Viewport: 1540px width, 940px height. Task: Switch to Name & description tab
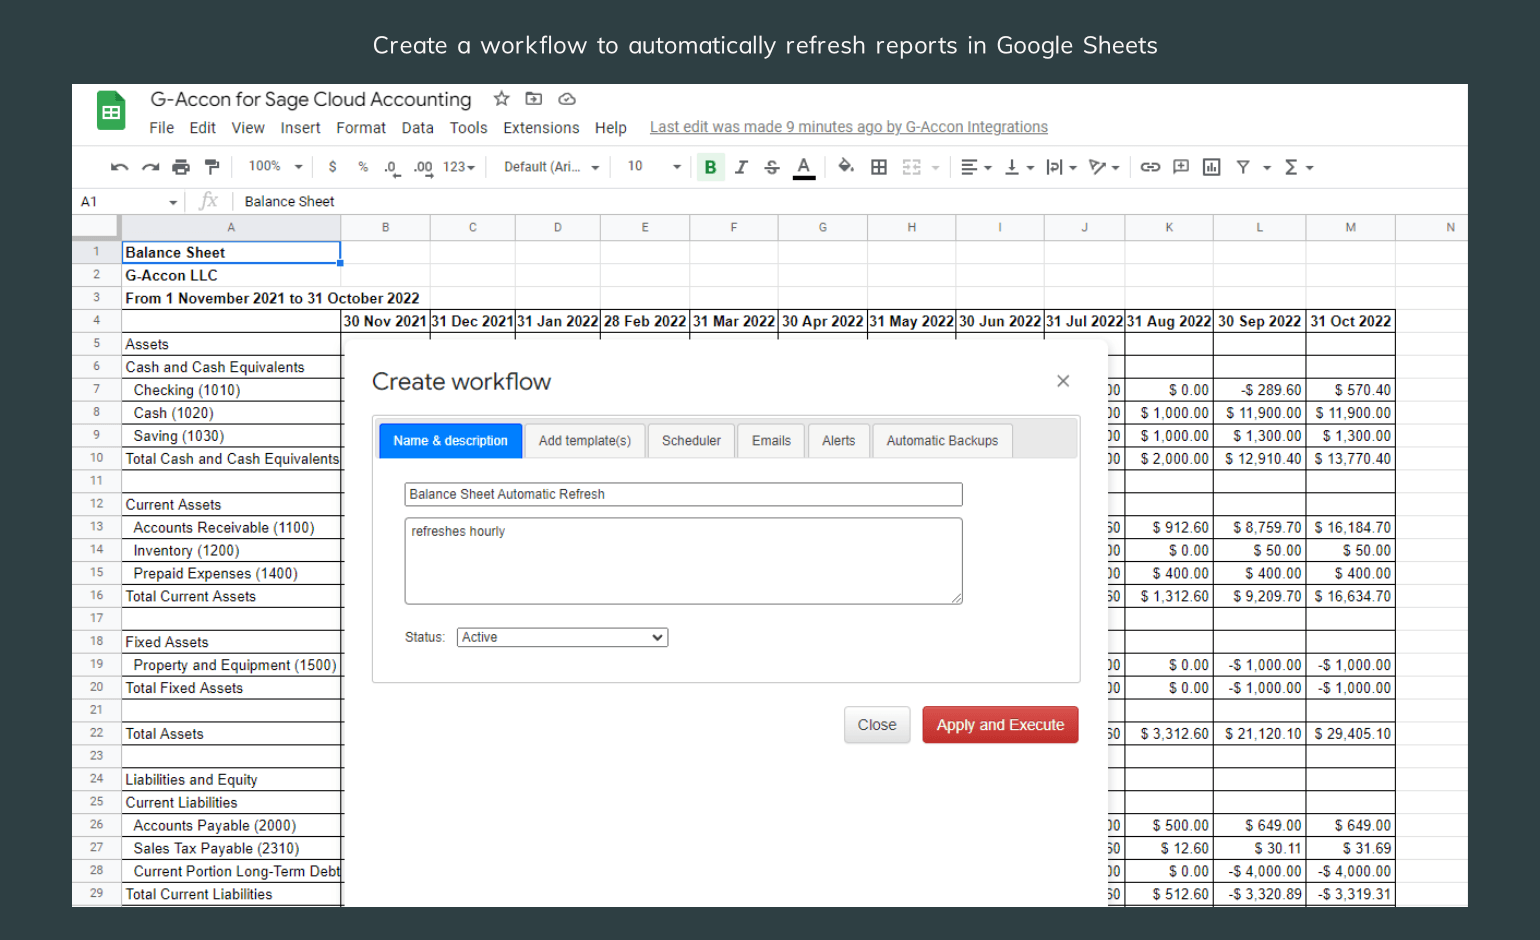tap(450, 441)
